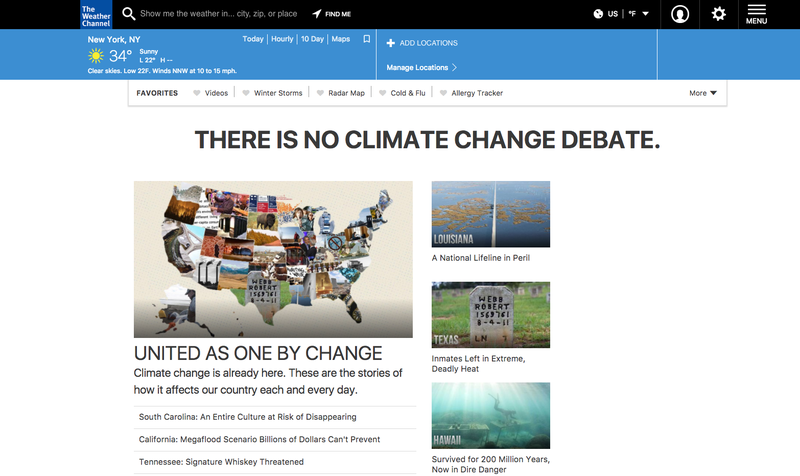Click the chevron beside Manage Locations
This screenshot has width=800, height=476.
click(x=454, y=67)
